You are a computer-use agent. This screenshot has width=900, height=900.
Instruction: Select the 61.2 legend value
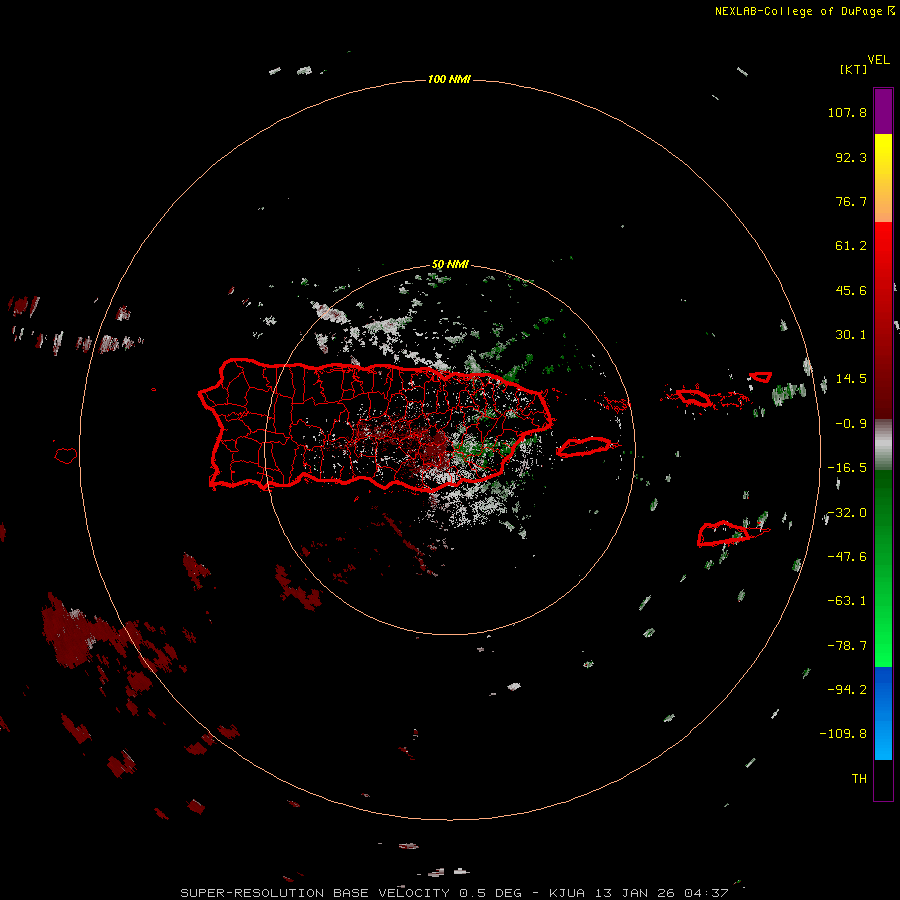(x=851, y=246)
